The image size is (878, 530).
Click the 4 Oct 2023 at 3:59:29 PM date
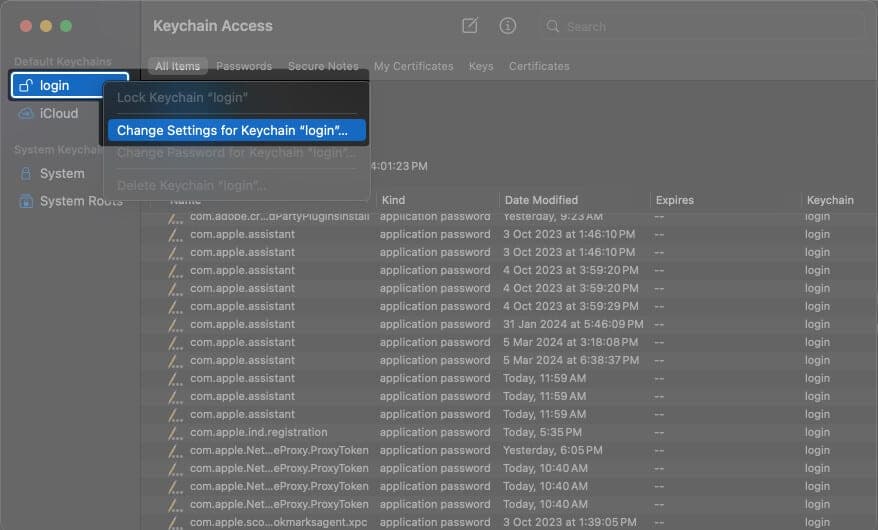tap(570, 306)
